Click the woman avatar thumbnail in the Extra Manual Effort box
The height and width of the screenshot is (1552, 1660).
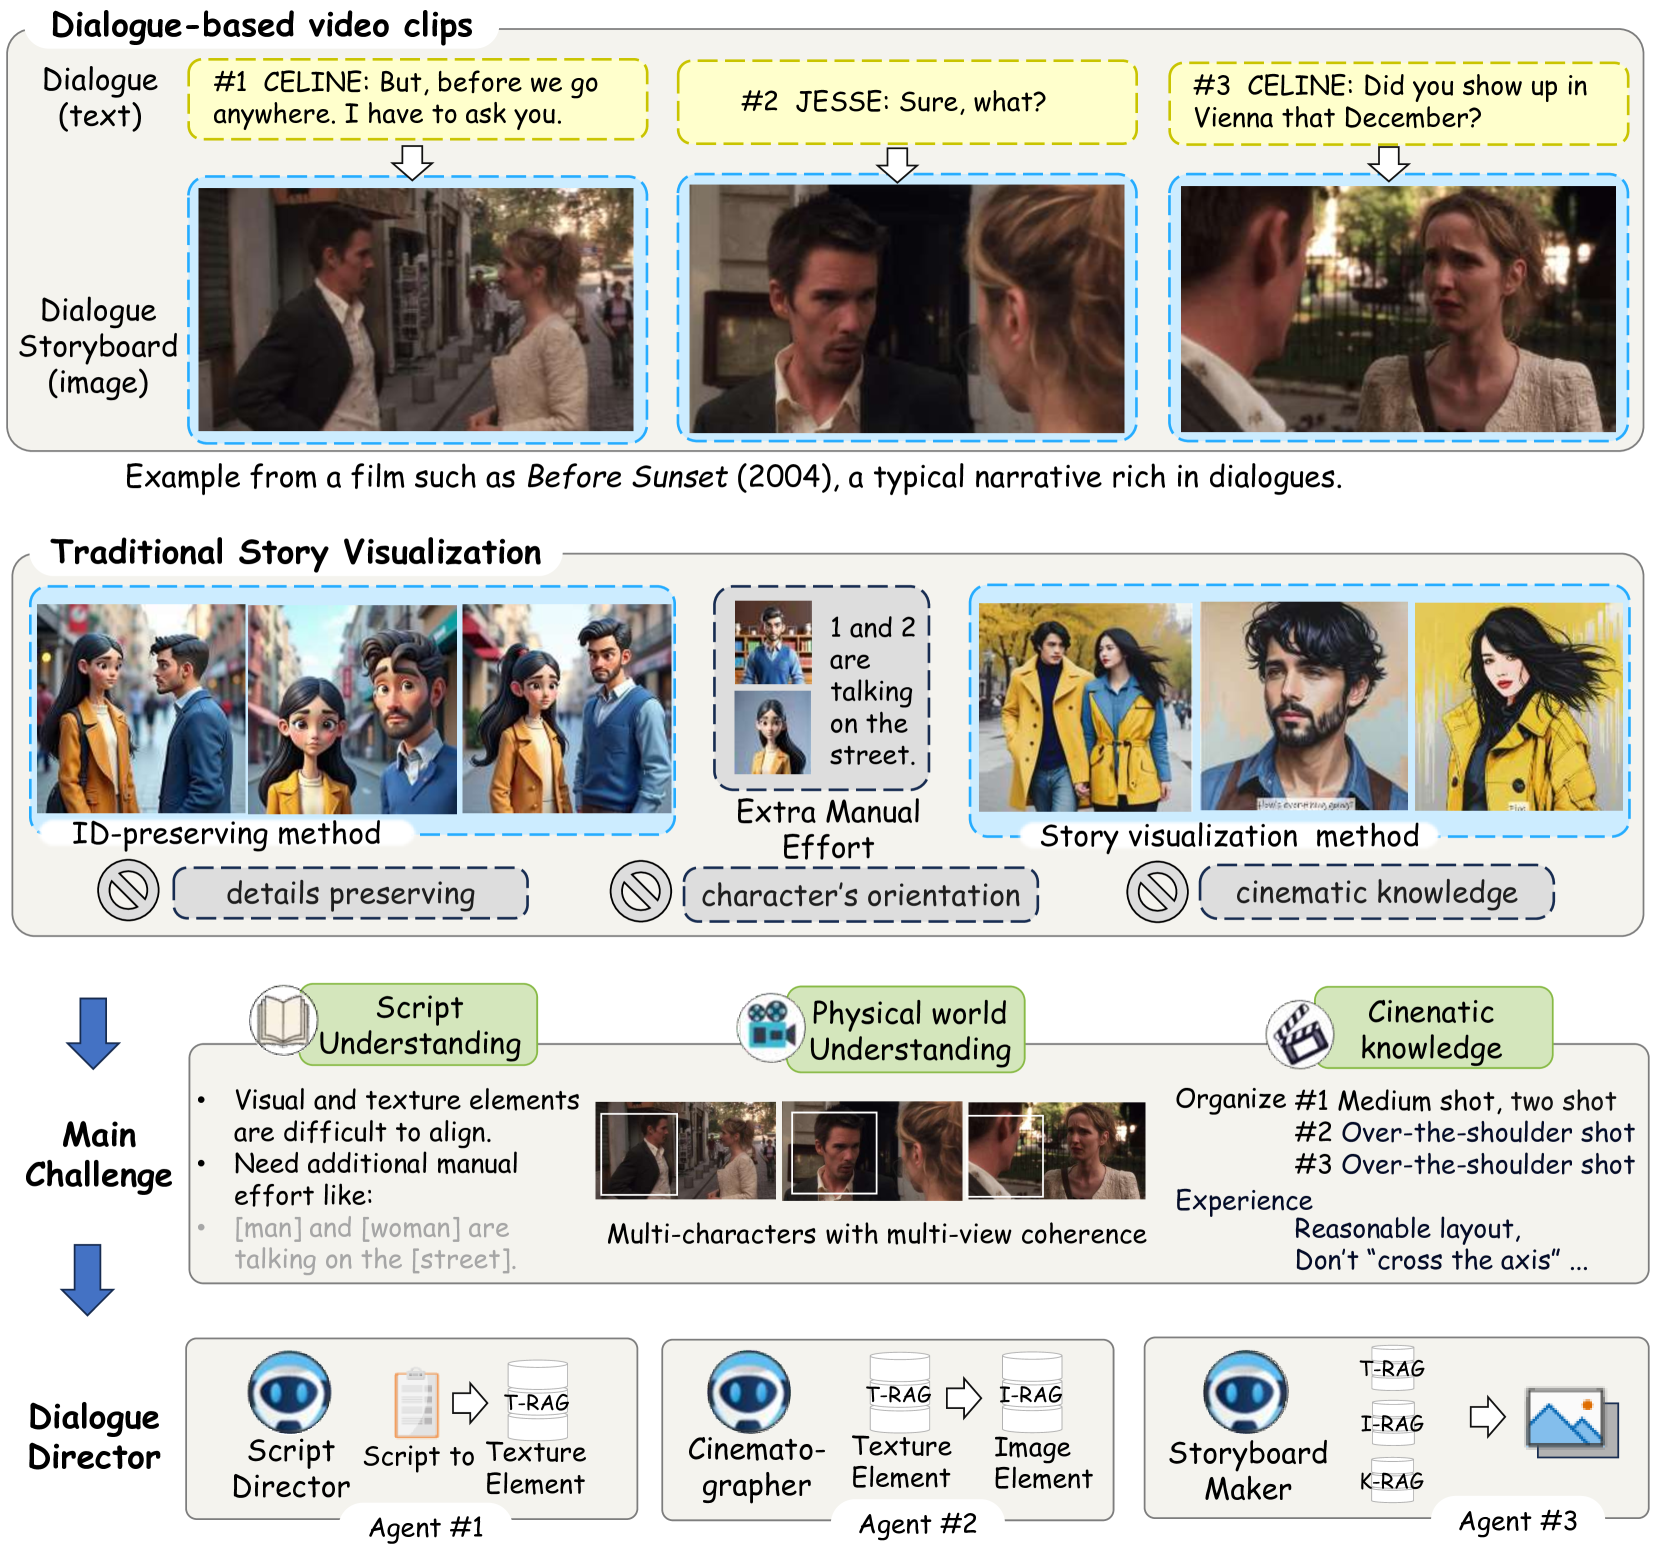pyautogui.click(x=773, y=732)
